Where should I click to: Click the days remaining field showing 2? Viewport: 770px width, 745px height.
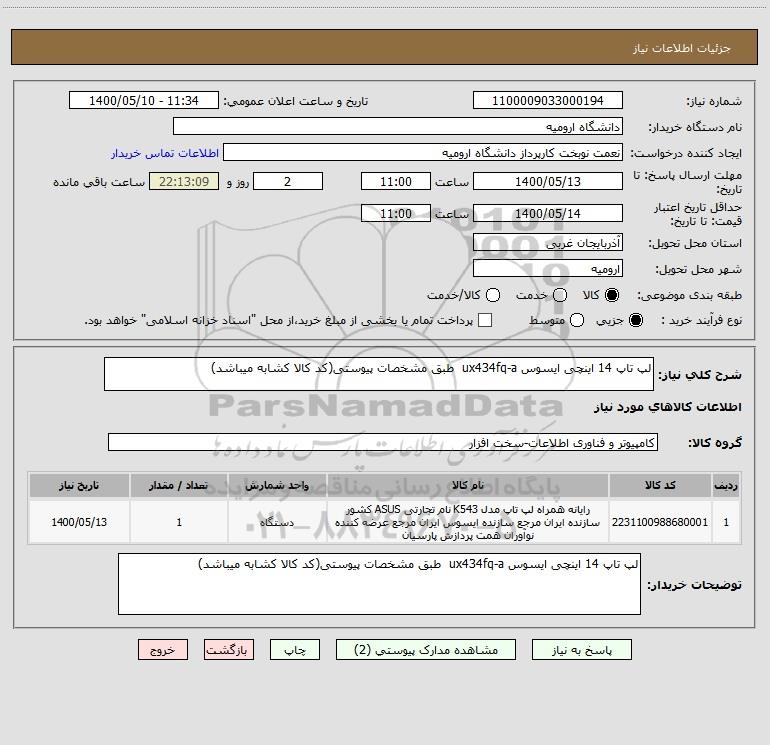(288, 181)
